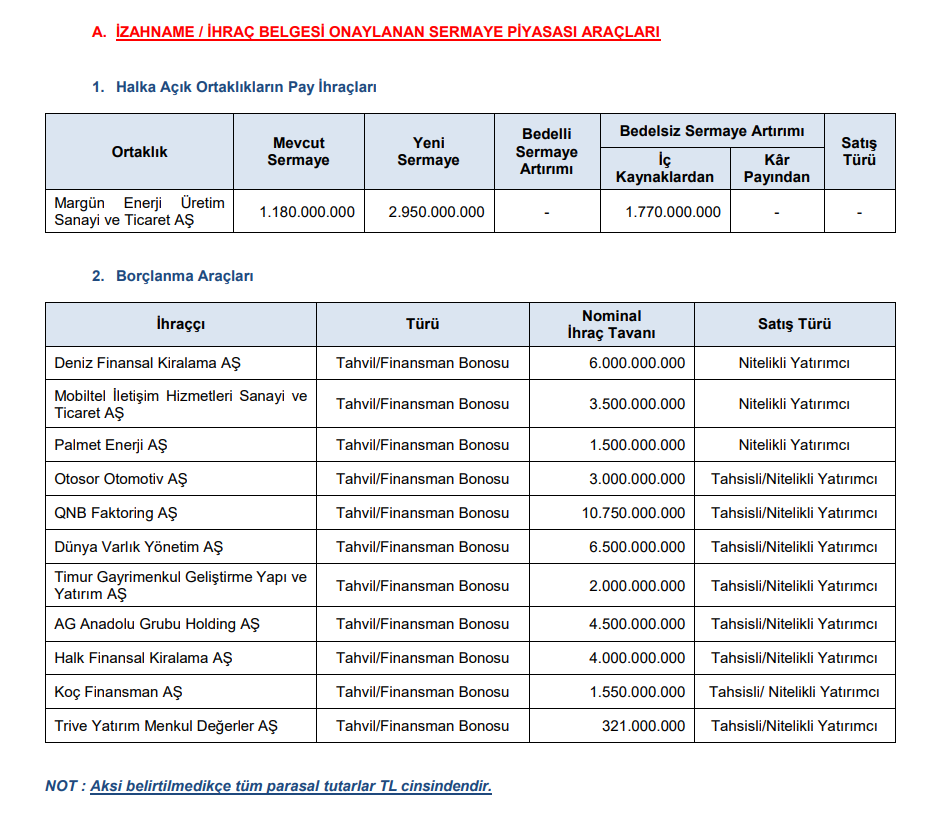This screenshot has width=948, height=813.
Task: Click 'Timur Gayrimenkul Geliştirme Yapı ve Yatırım AŞ'
Action: point(180,585)
